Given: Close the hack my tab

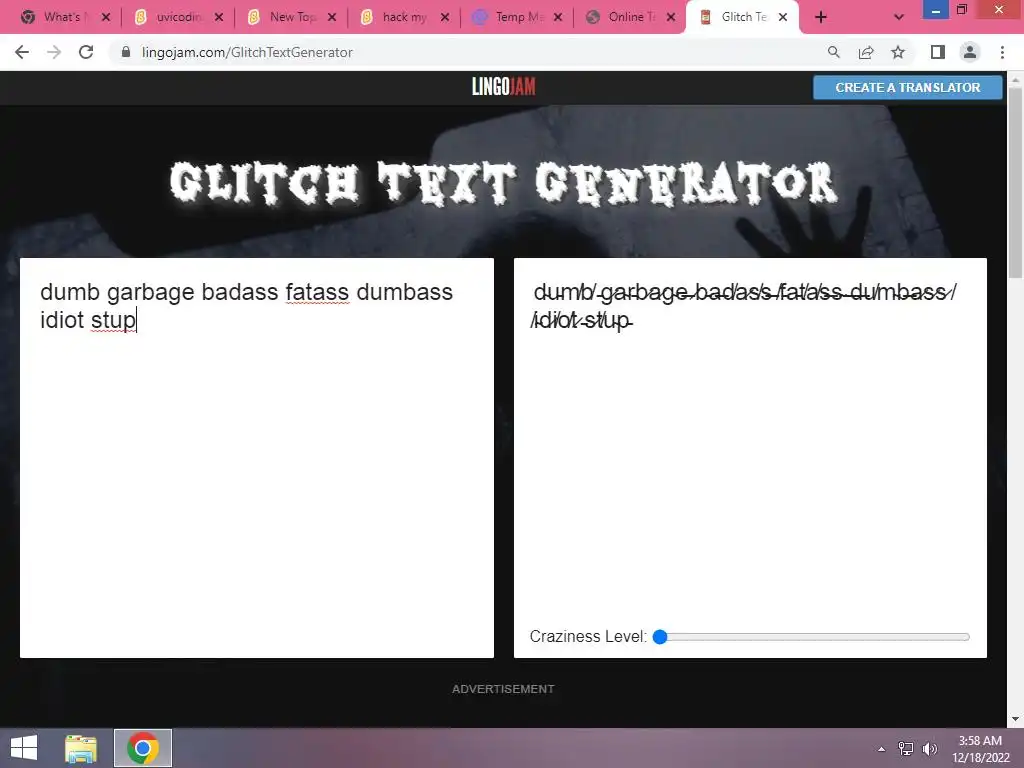Looking at the screenshot, I should point(445,17).
